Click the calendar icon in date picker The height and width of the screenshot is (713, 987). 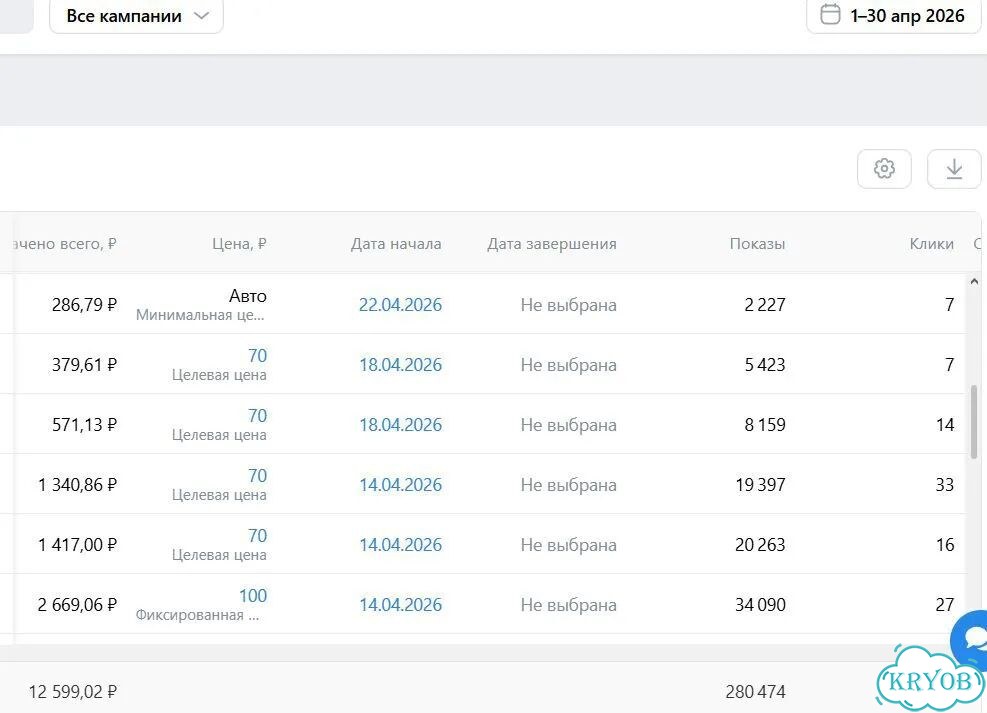click(x=830, y=14)
